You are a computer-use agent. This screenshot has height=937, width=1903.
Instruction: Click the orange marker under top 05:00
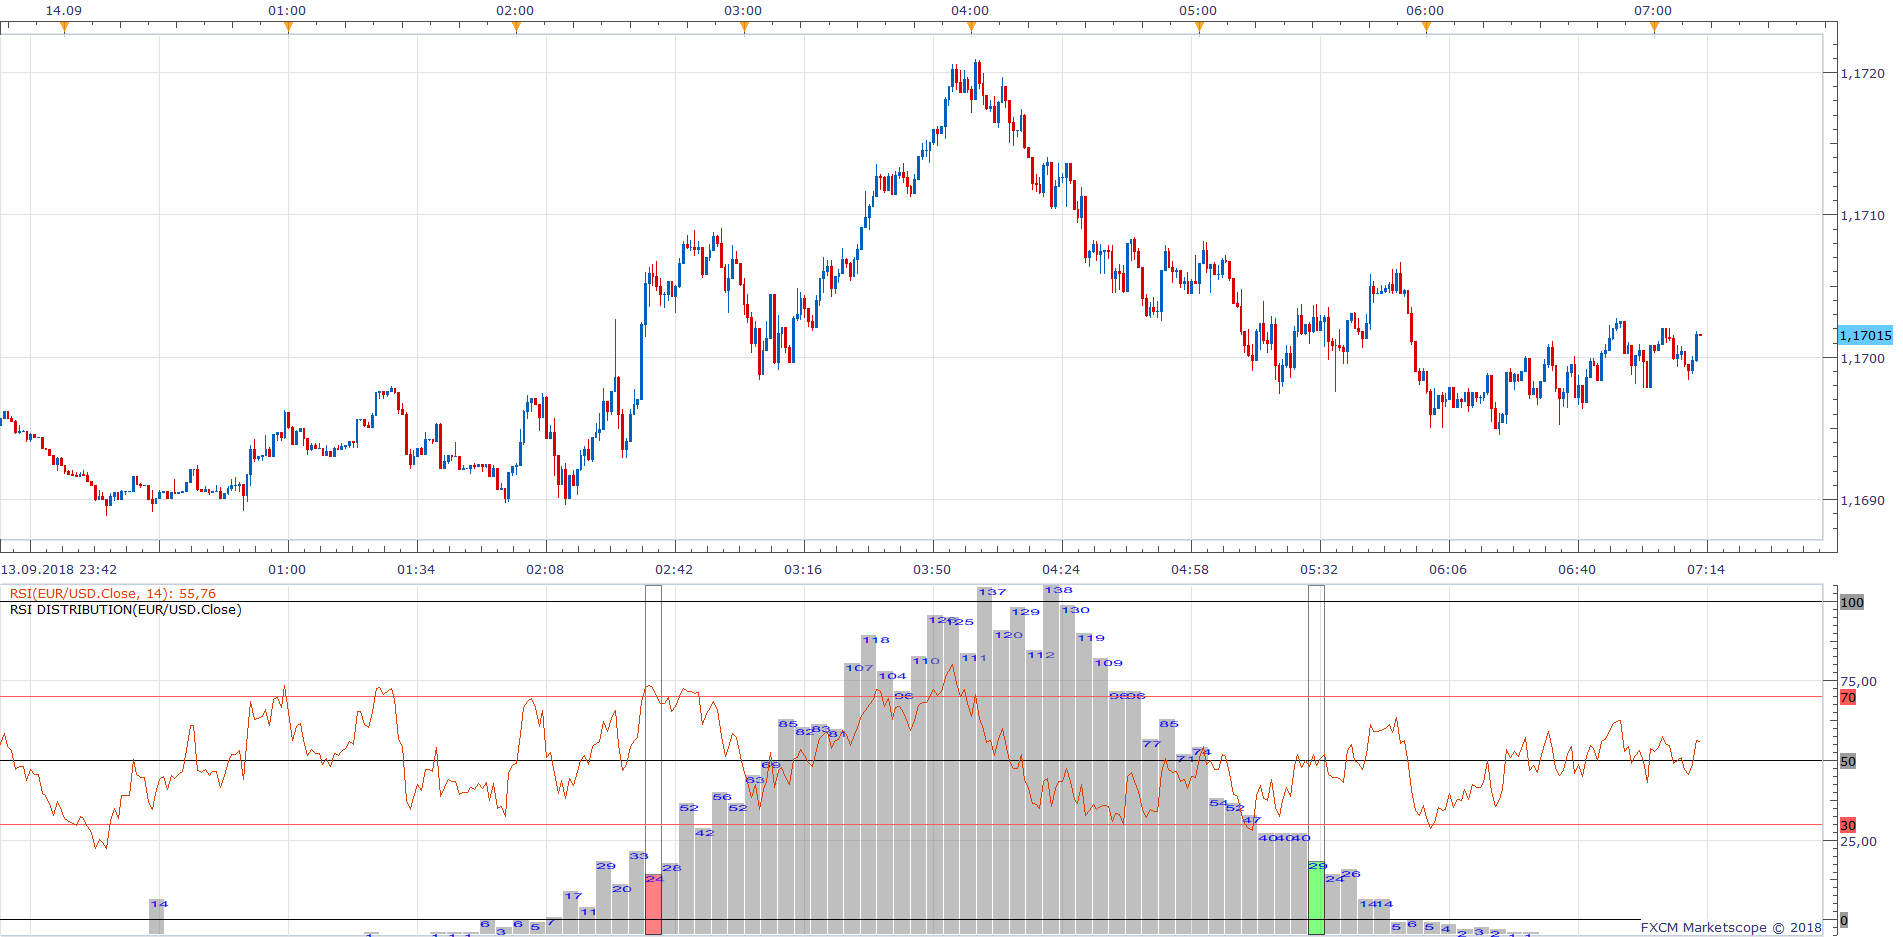tap(1199, 27)
